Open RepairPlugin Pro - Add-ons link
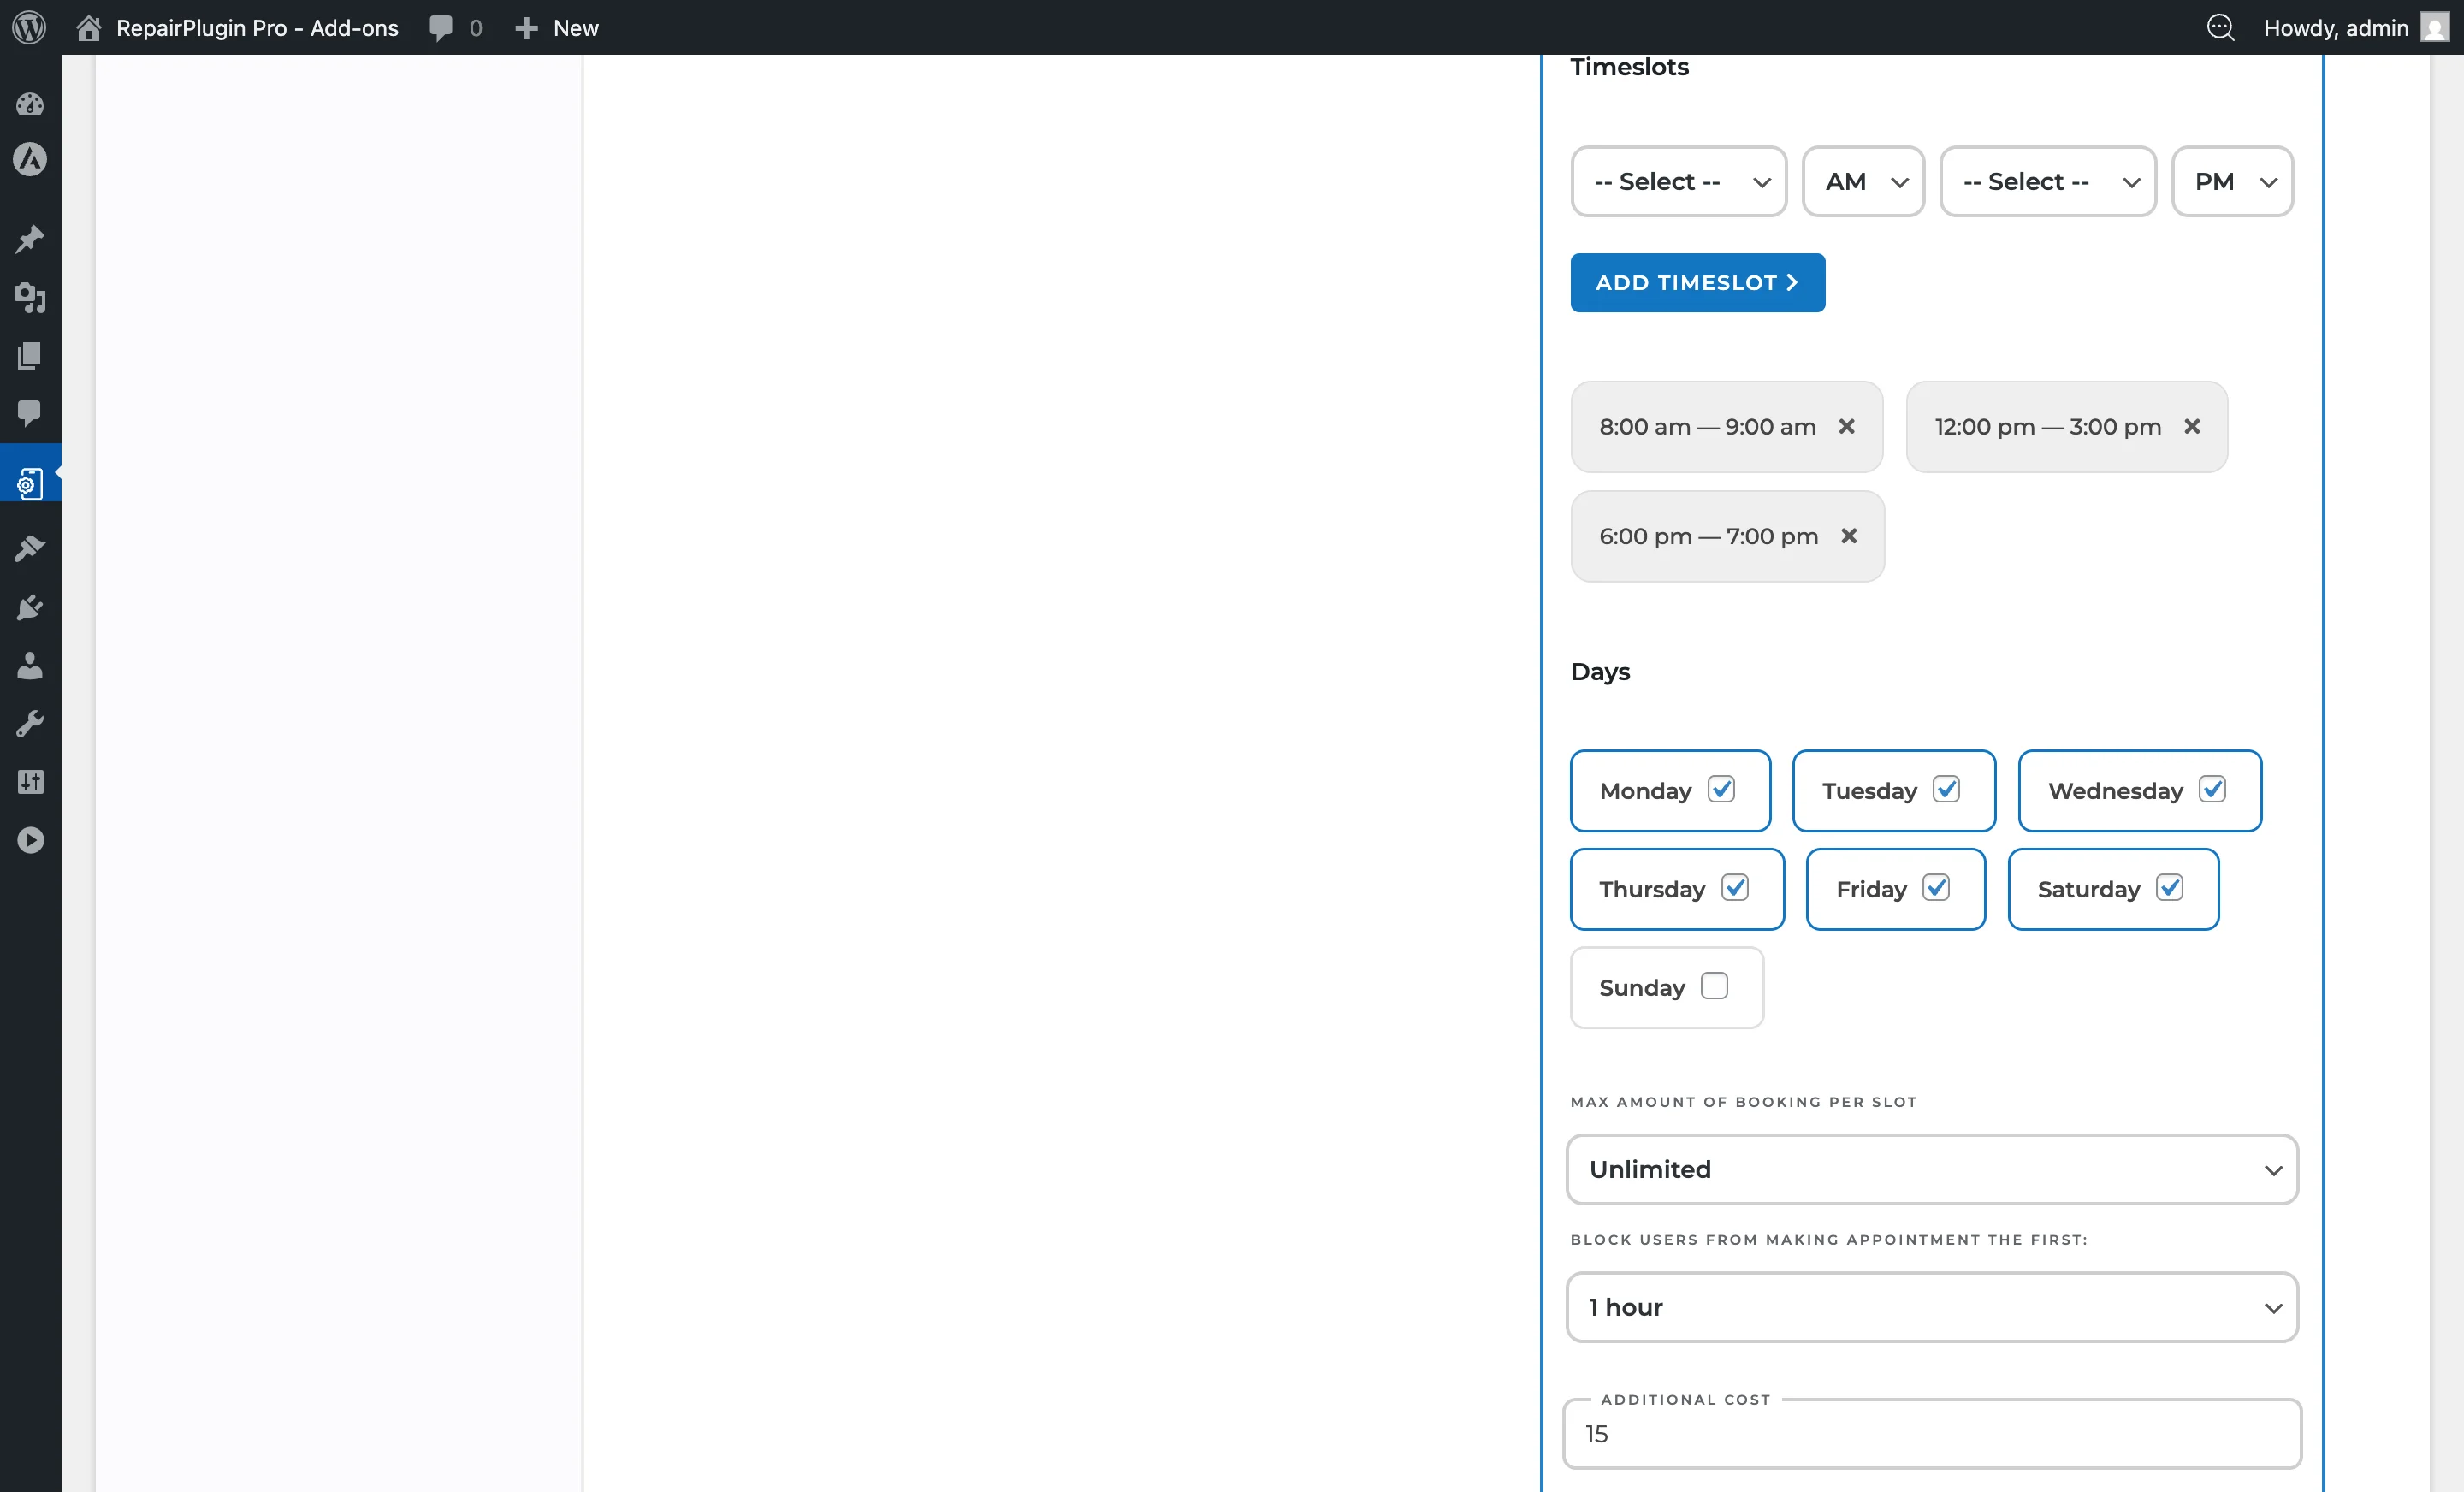This screenshot has width=2464, height=1492. coord(256,28)
